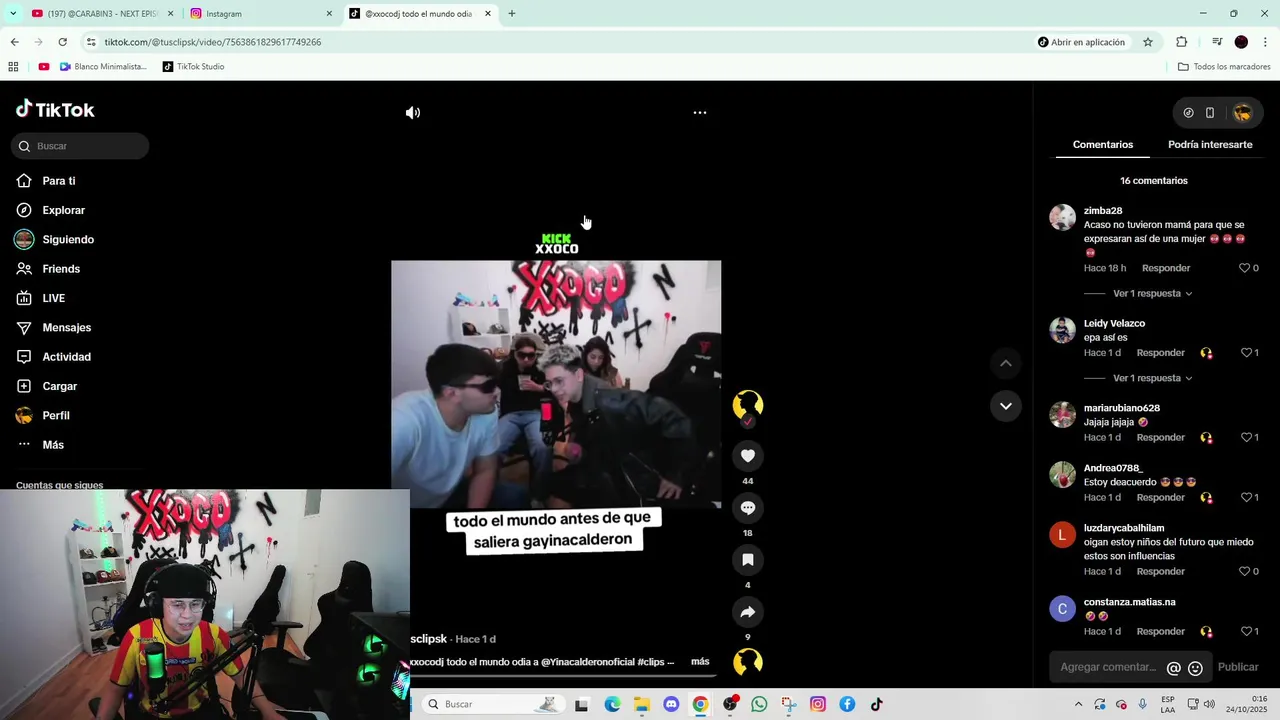Viewport: 1280px width, 720px height.
Task: Expand replies under Leidy Velazco comment
Action: click(x=1152, y=379)
